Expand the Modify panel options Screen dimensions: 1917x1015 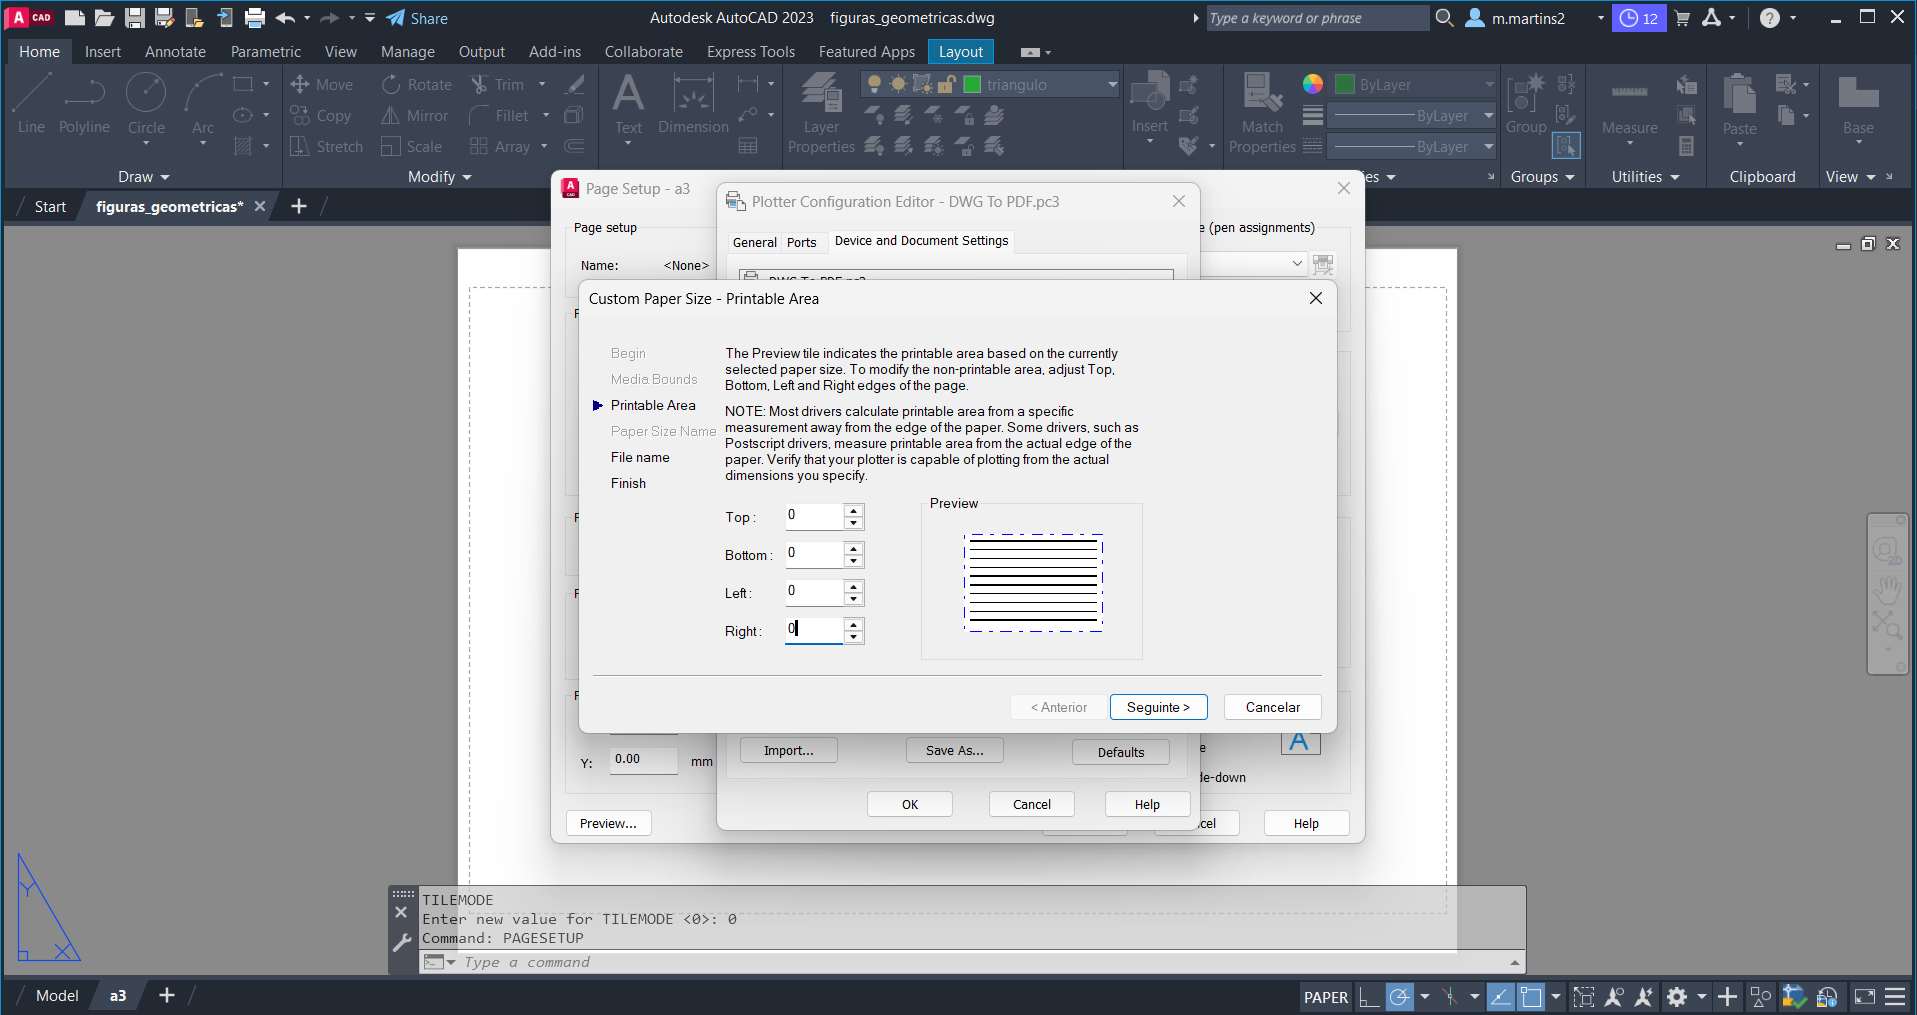pyautogui.click(x=439, y=177)
